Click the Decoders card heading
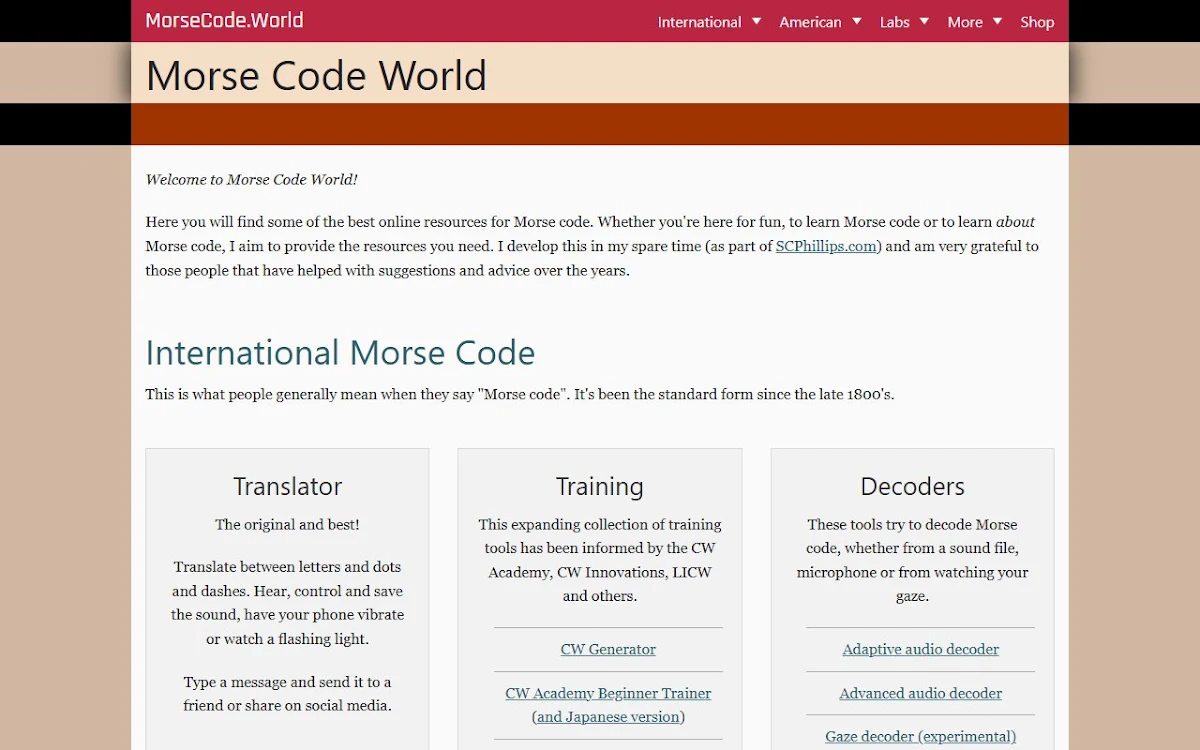Viewport: 1200px width, 750px height. coord(913,487)
